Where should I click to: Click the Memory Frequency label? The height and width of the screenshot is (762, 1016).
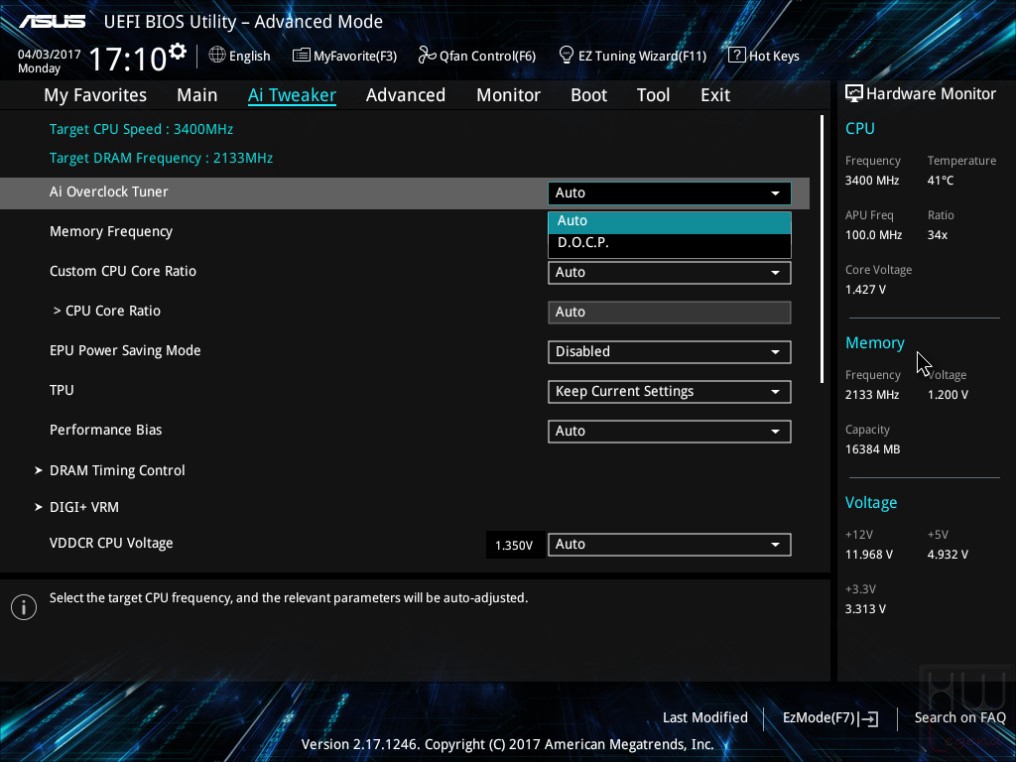pyautogui.click(x=111, y=232)
